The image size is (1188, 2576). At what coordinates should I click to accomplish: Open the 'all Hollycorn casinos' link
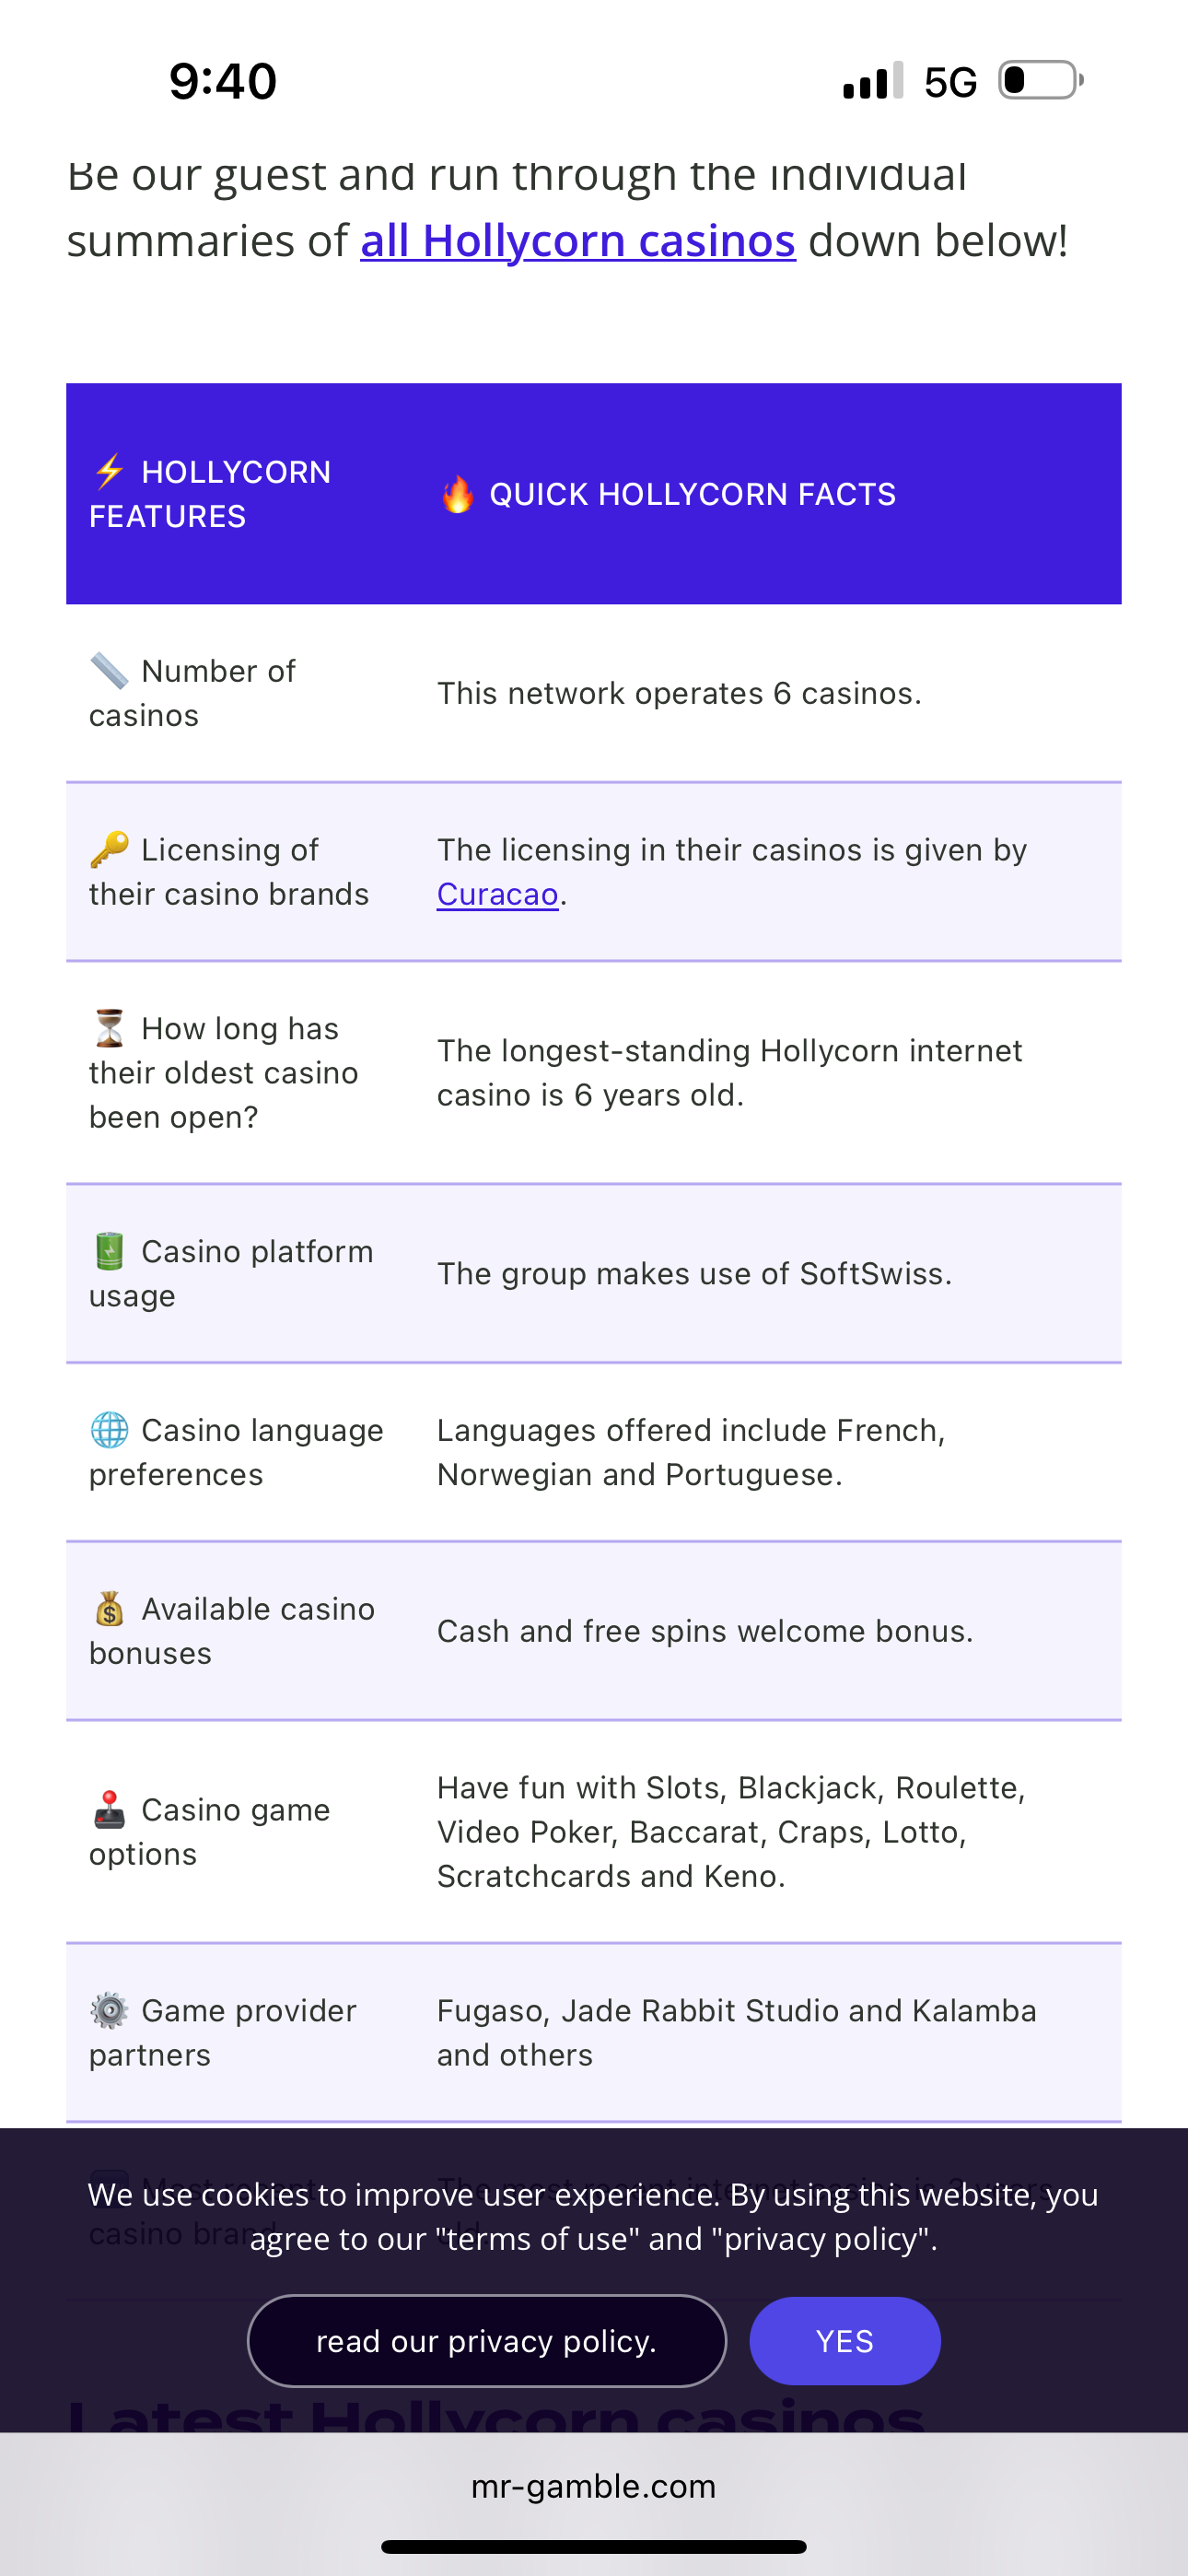578,241
